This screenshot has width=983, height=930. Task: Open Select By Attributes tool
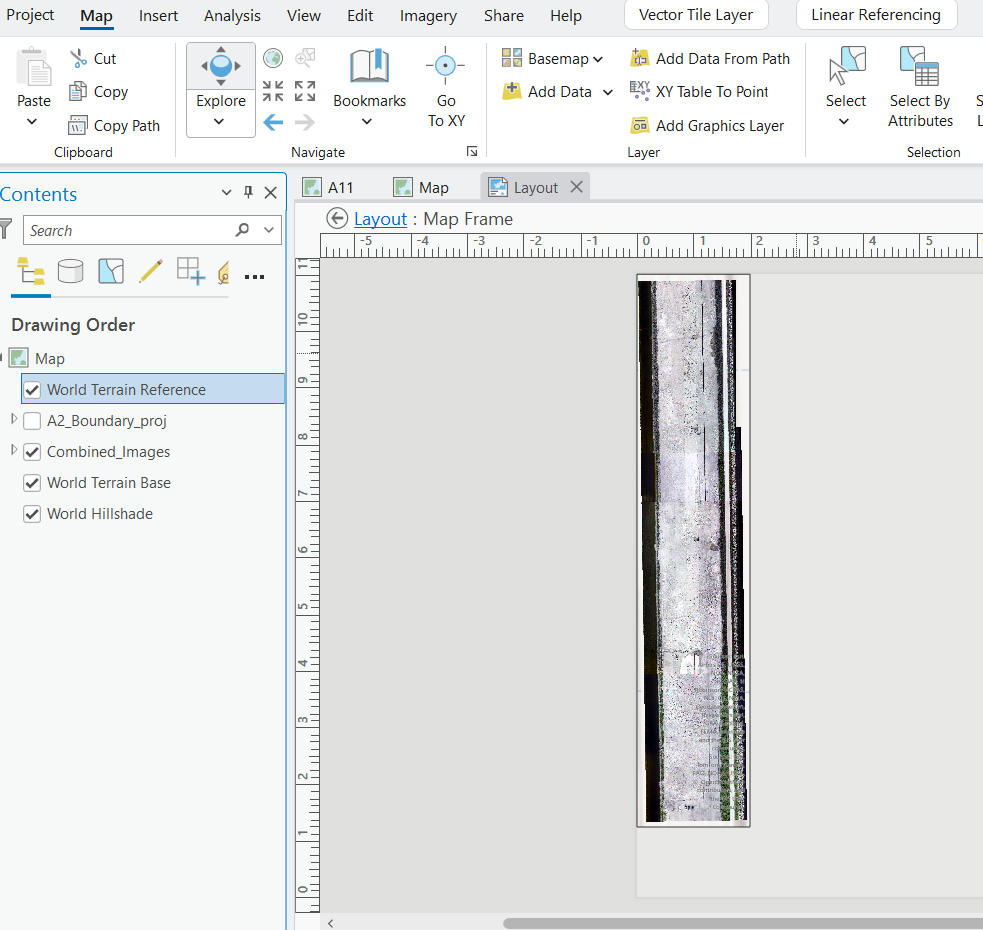click(x=920, y=87)
